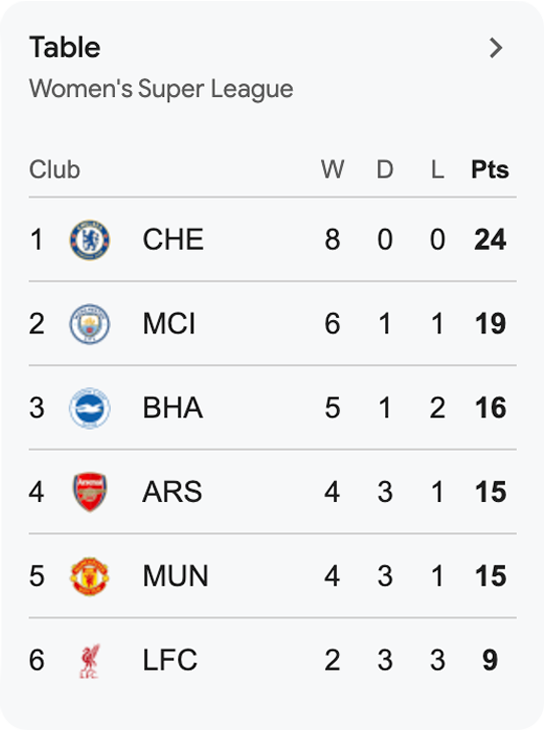Select the BHA team name
Screen dimensions: 546x734
[x=173, y=408]
